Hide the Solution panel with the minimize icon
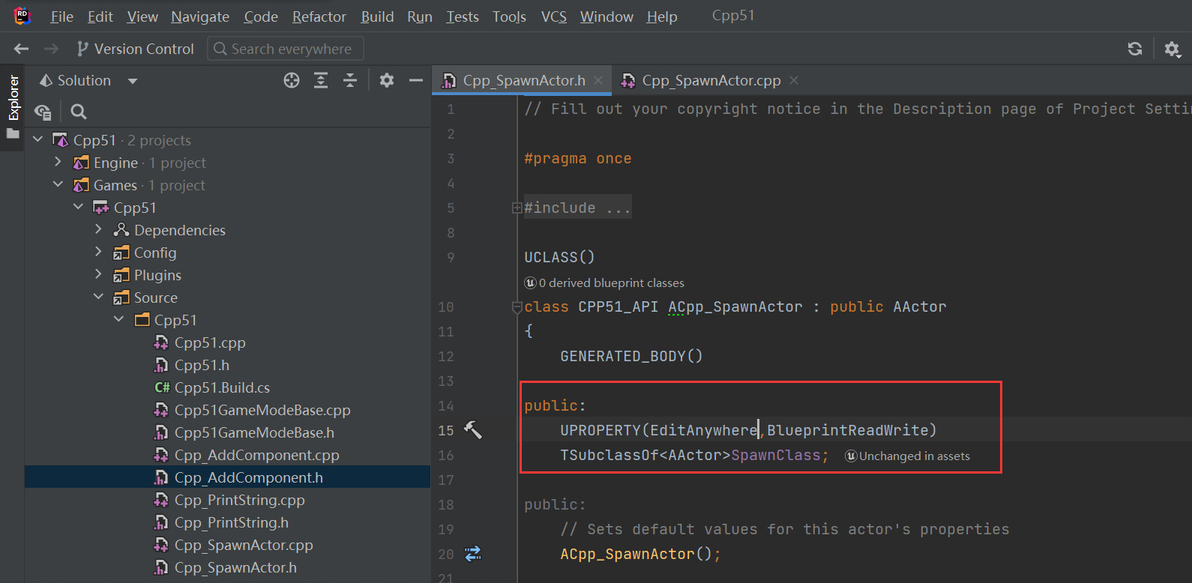 pyautogui.click(x=416, y=81)
